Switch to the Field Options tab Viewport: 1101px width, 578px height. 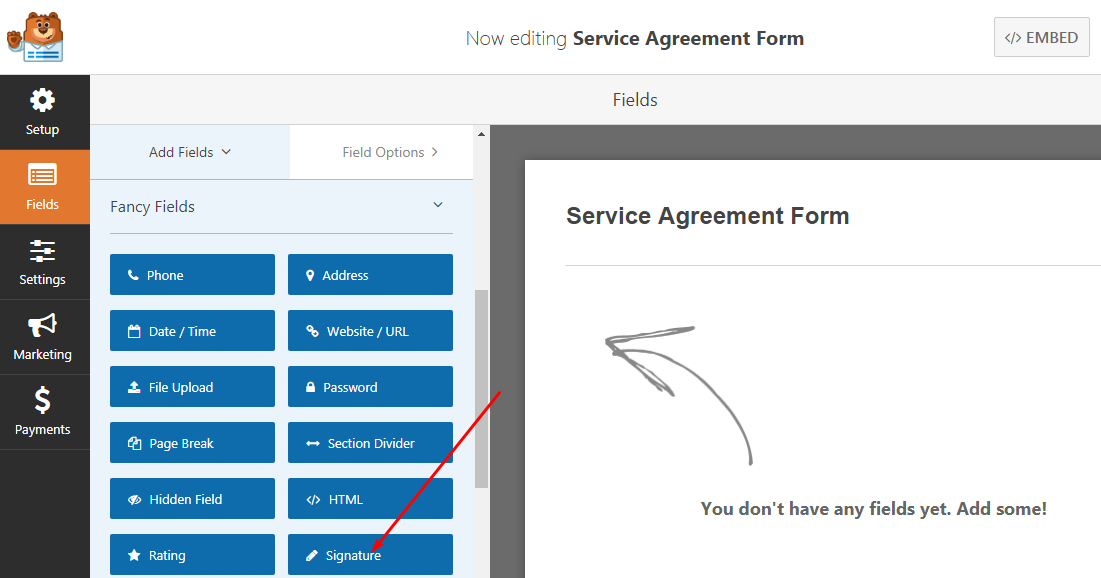click(x=390, y=152)
